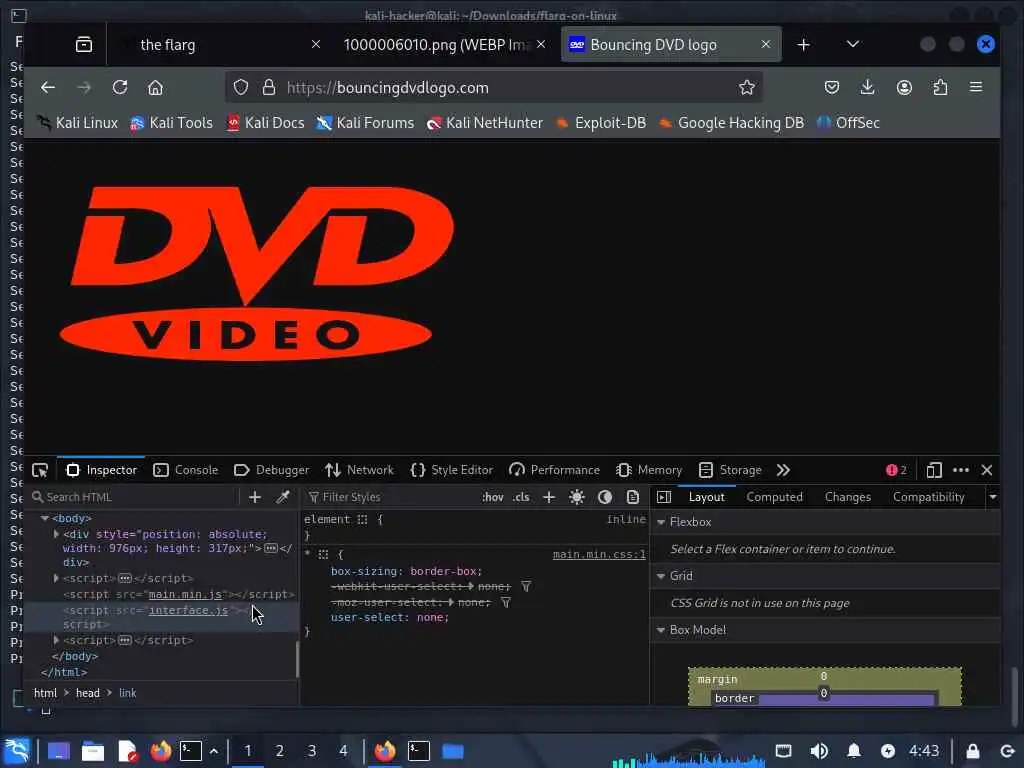Expand the first script node
This screenshot has width=1024, height=768.
tap(56, 578)
